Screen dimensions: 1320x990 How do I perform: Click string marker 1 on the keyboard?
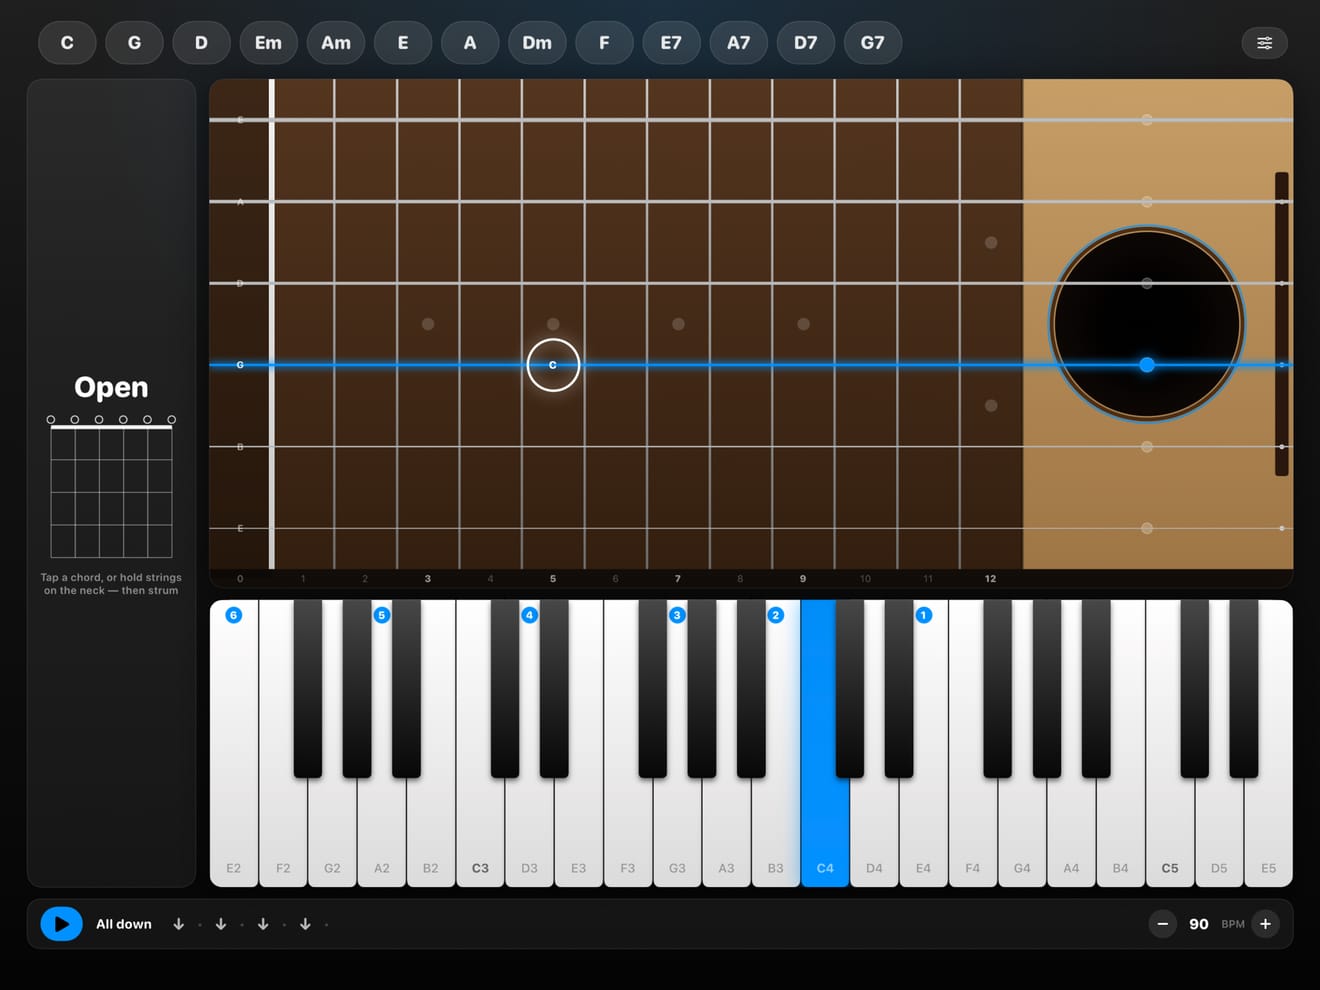pyautogui.click(x=924, y=615)
